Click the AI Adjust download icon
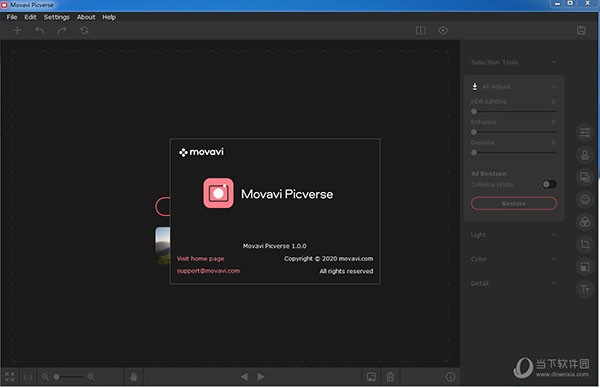The width and height of the screenshot is (600, 388). pos(474,86)
